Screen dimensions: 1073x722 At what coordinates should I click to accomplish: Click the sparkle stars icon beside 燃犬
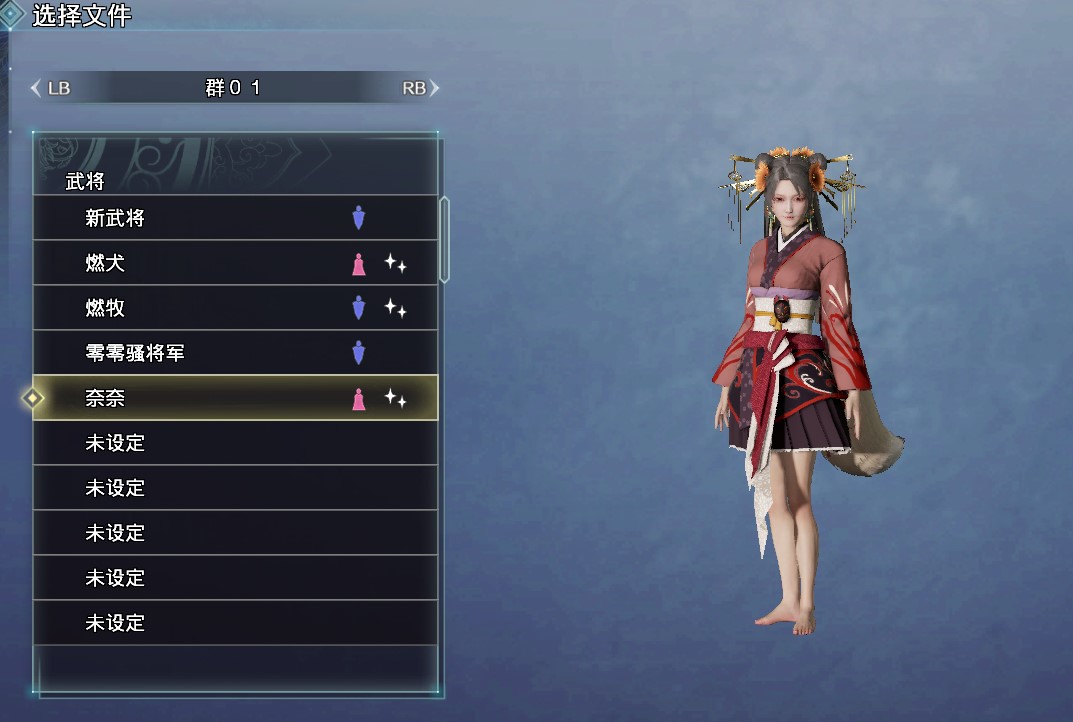[x=395, y=263]
